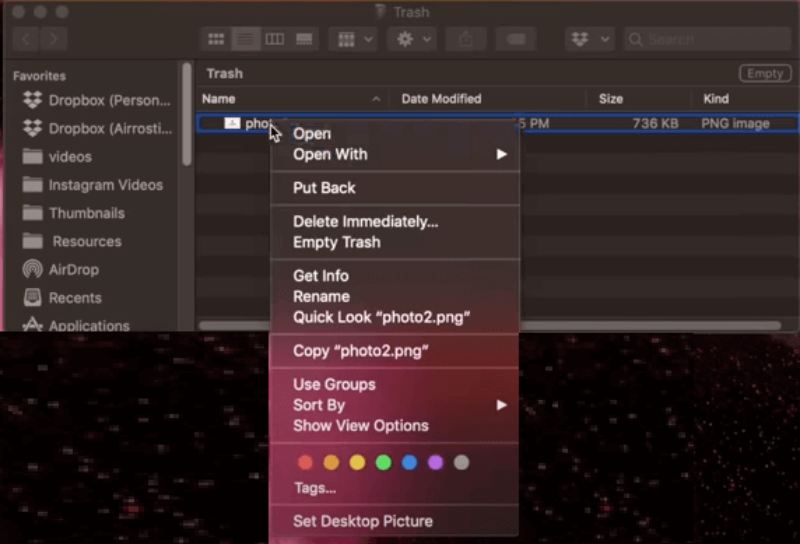Switch to icon view in toolbar
This screenshot has width=800, height=544.
click(x=215, y=39)
